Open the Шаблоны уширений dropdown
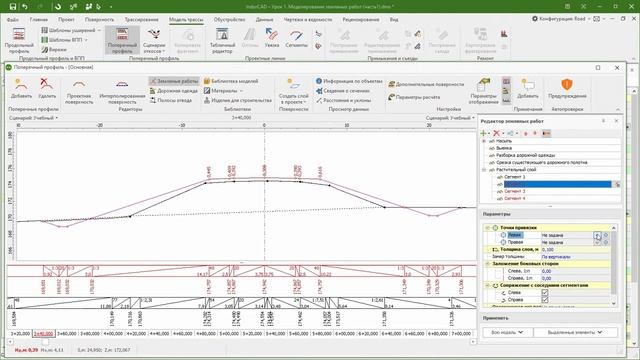This screenshot has width=640, height=360. click(x=71, y=31)
